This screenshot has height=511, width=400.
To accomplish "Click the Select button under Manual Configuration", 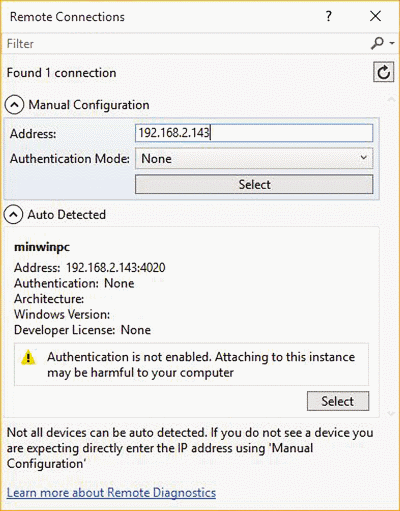I will pyautogui.click(x=254, y=184).
